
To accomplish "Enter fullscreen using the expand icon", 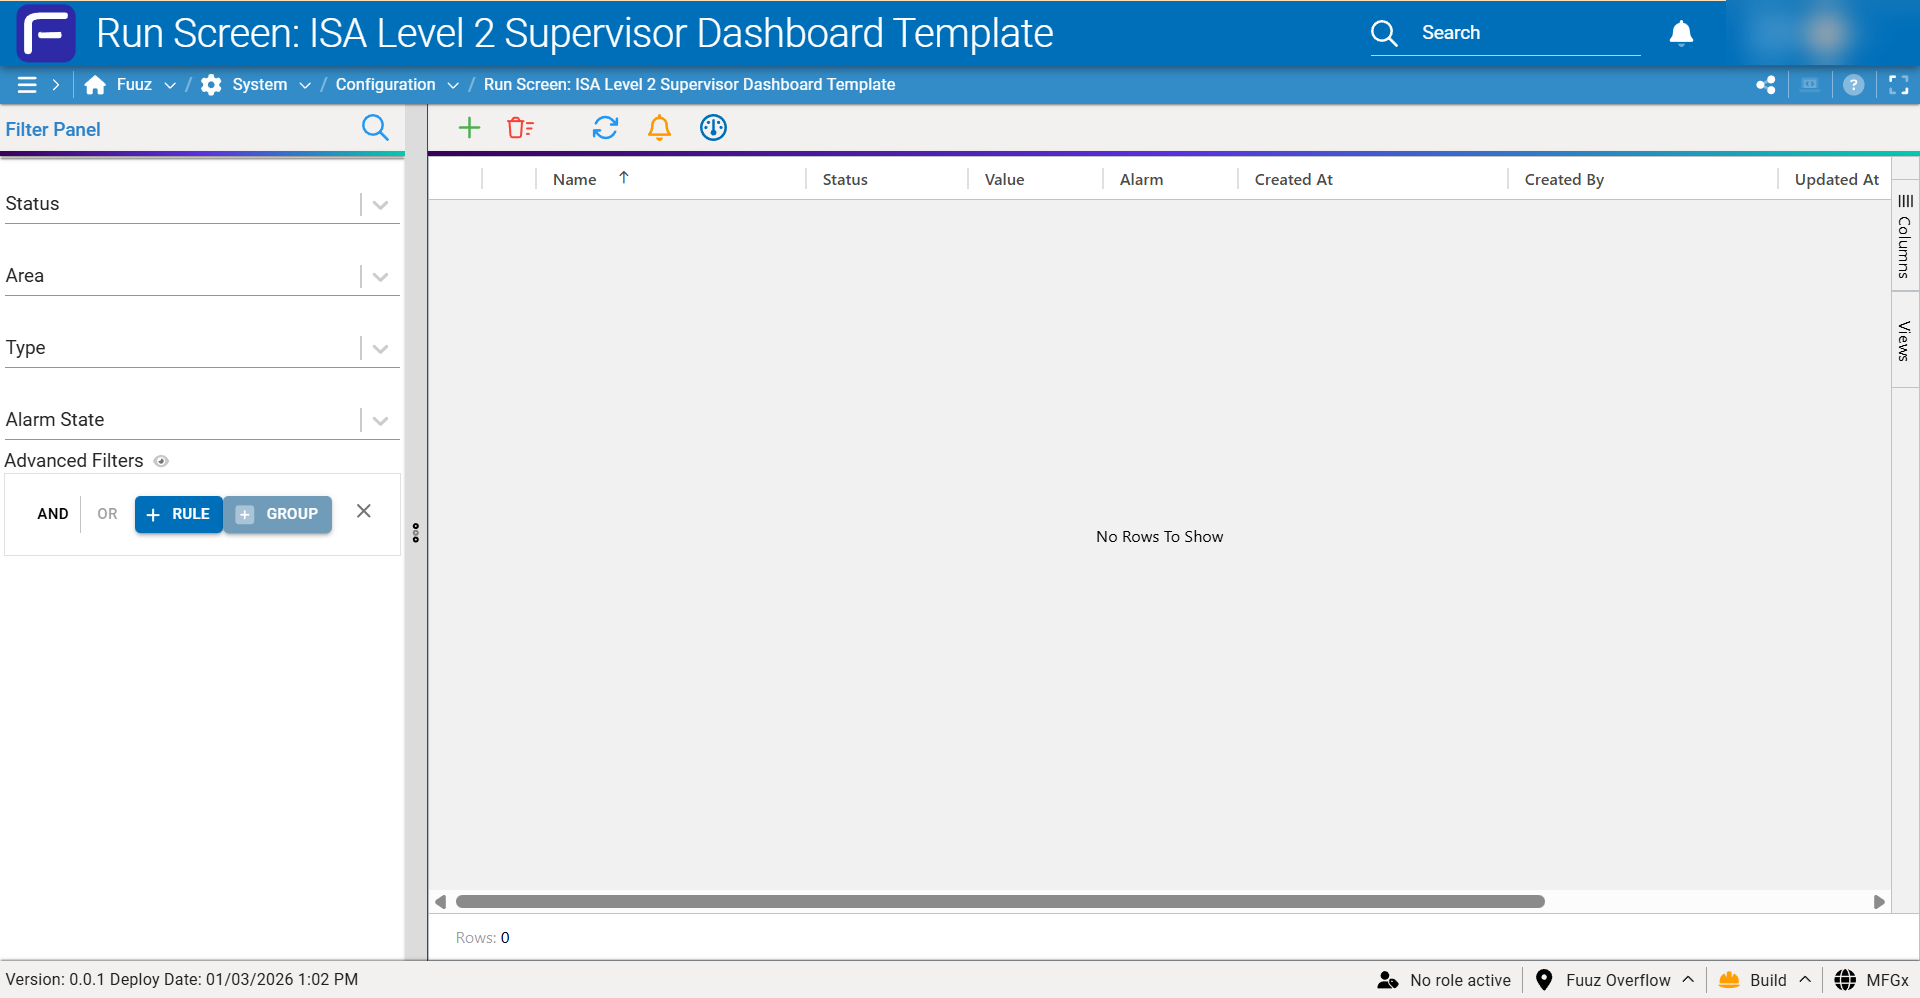I will tap(1899, 84).
